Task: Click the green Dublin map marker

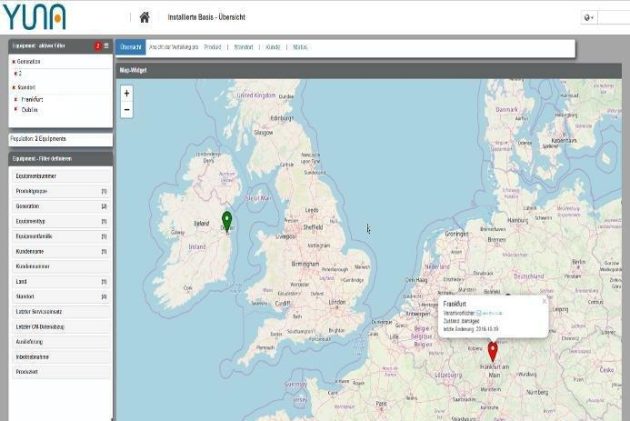Action: [227, 220]
